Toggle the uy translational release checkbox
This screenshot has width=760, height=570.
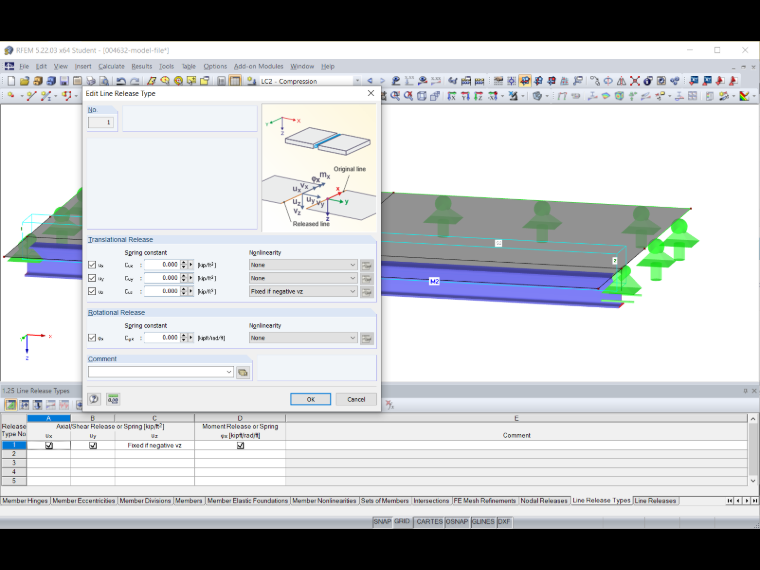point(92,278)
